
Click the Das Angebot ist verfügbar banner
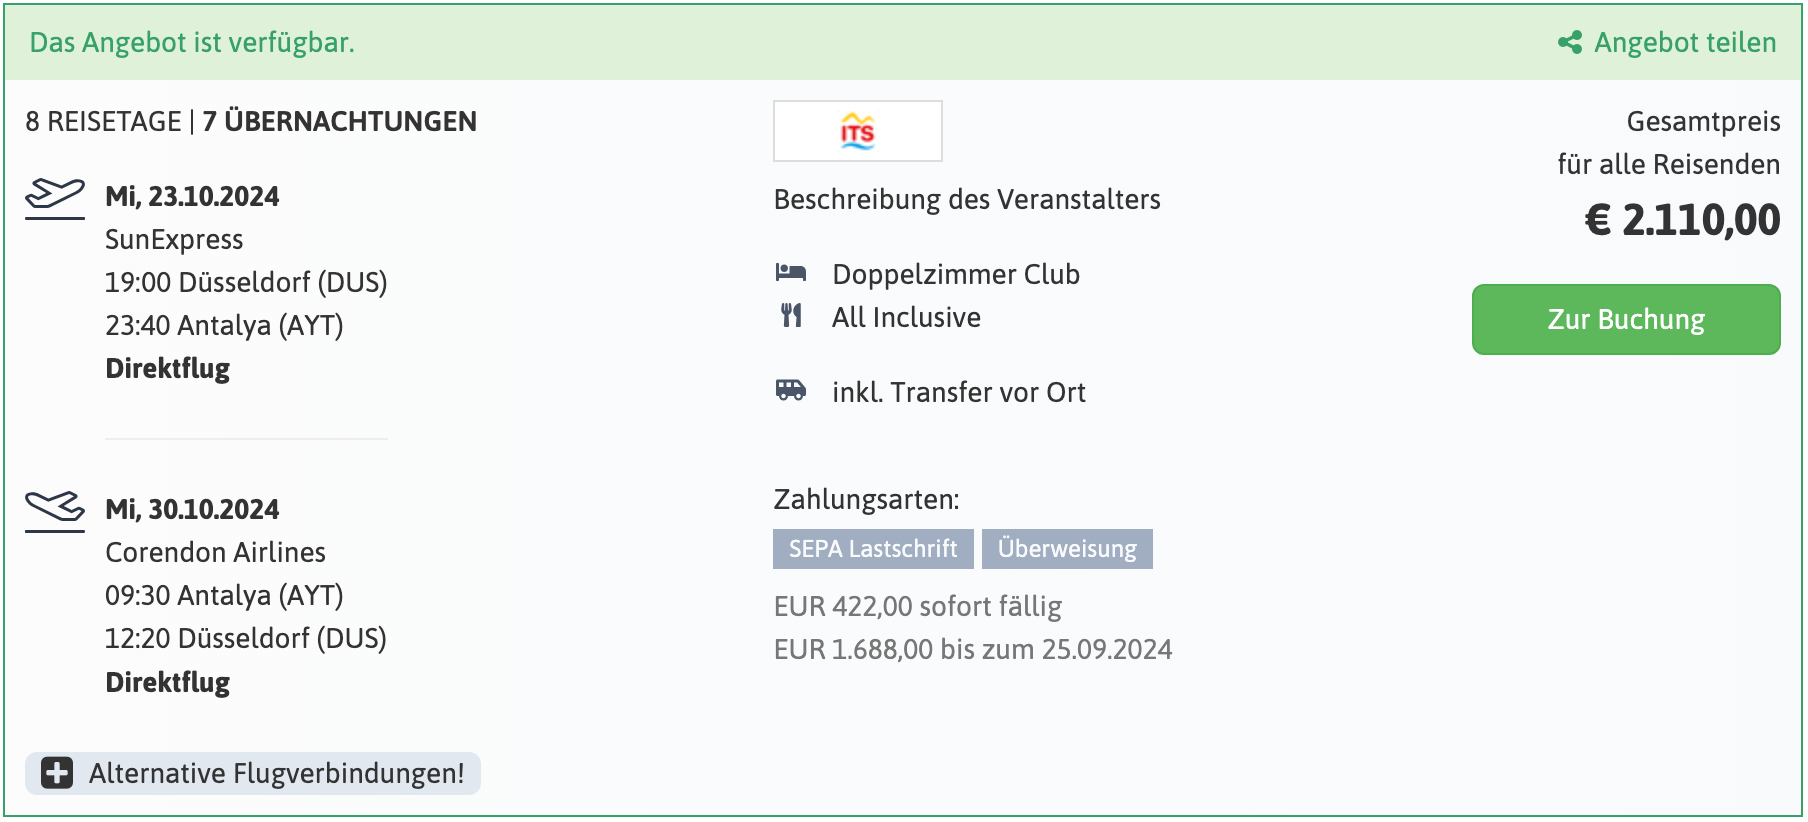pos(190,43)
